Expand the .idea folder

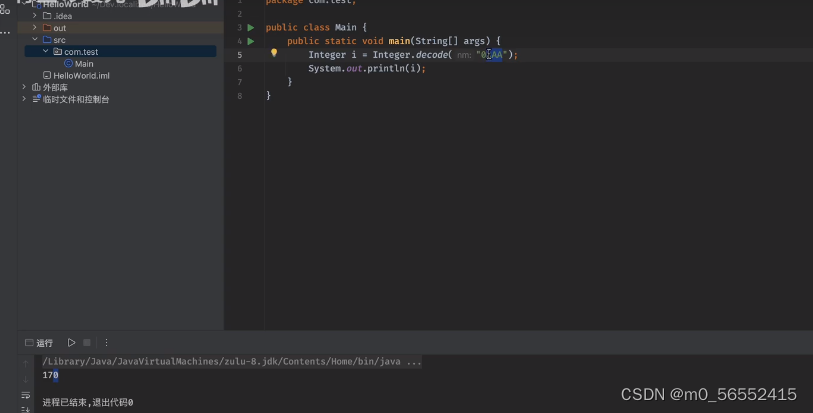[x=35, y=16]
